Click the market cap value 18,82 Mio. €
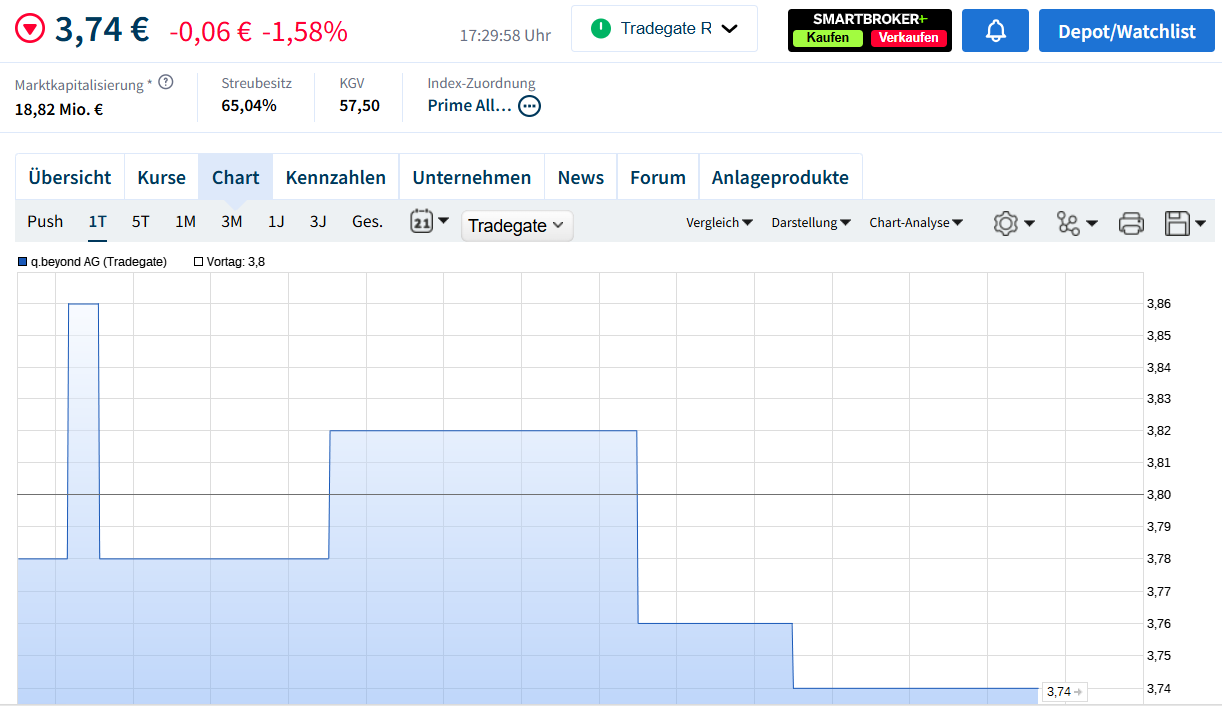1222x706 pixels. pyautogui.click(x=59, y=109)
